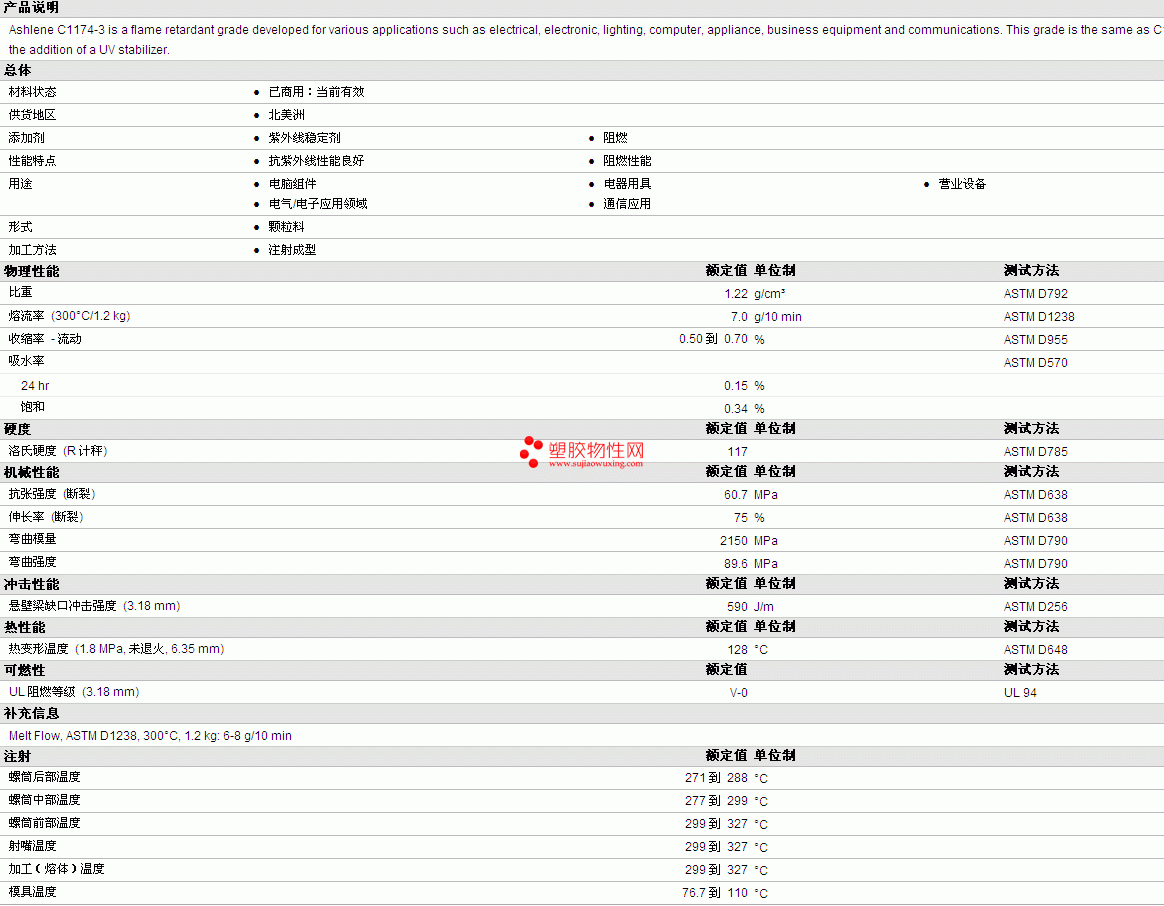
Task: Click the shrinkage row 收缩率 - 流动
Action: coord(582,339)
